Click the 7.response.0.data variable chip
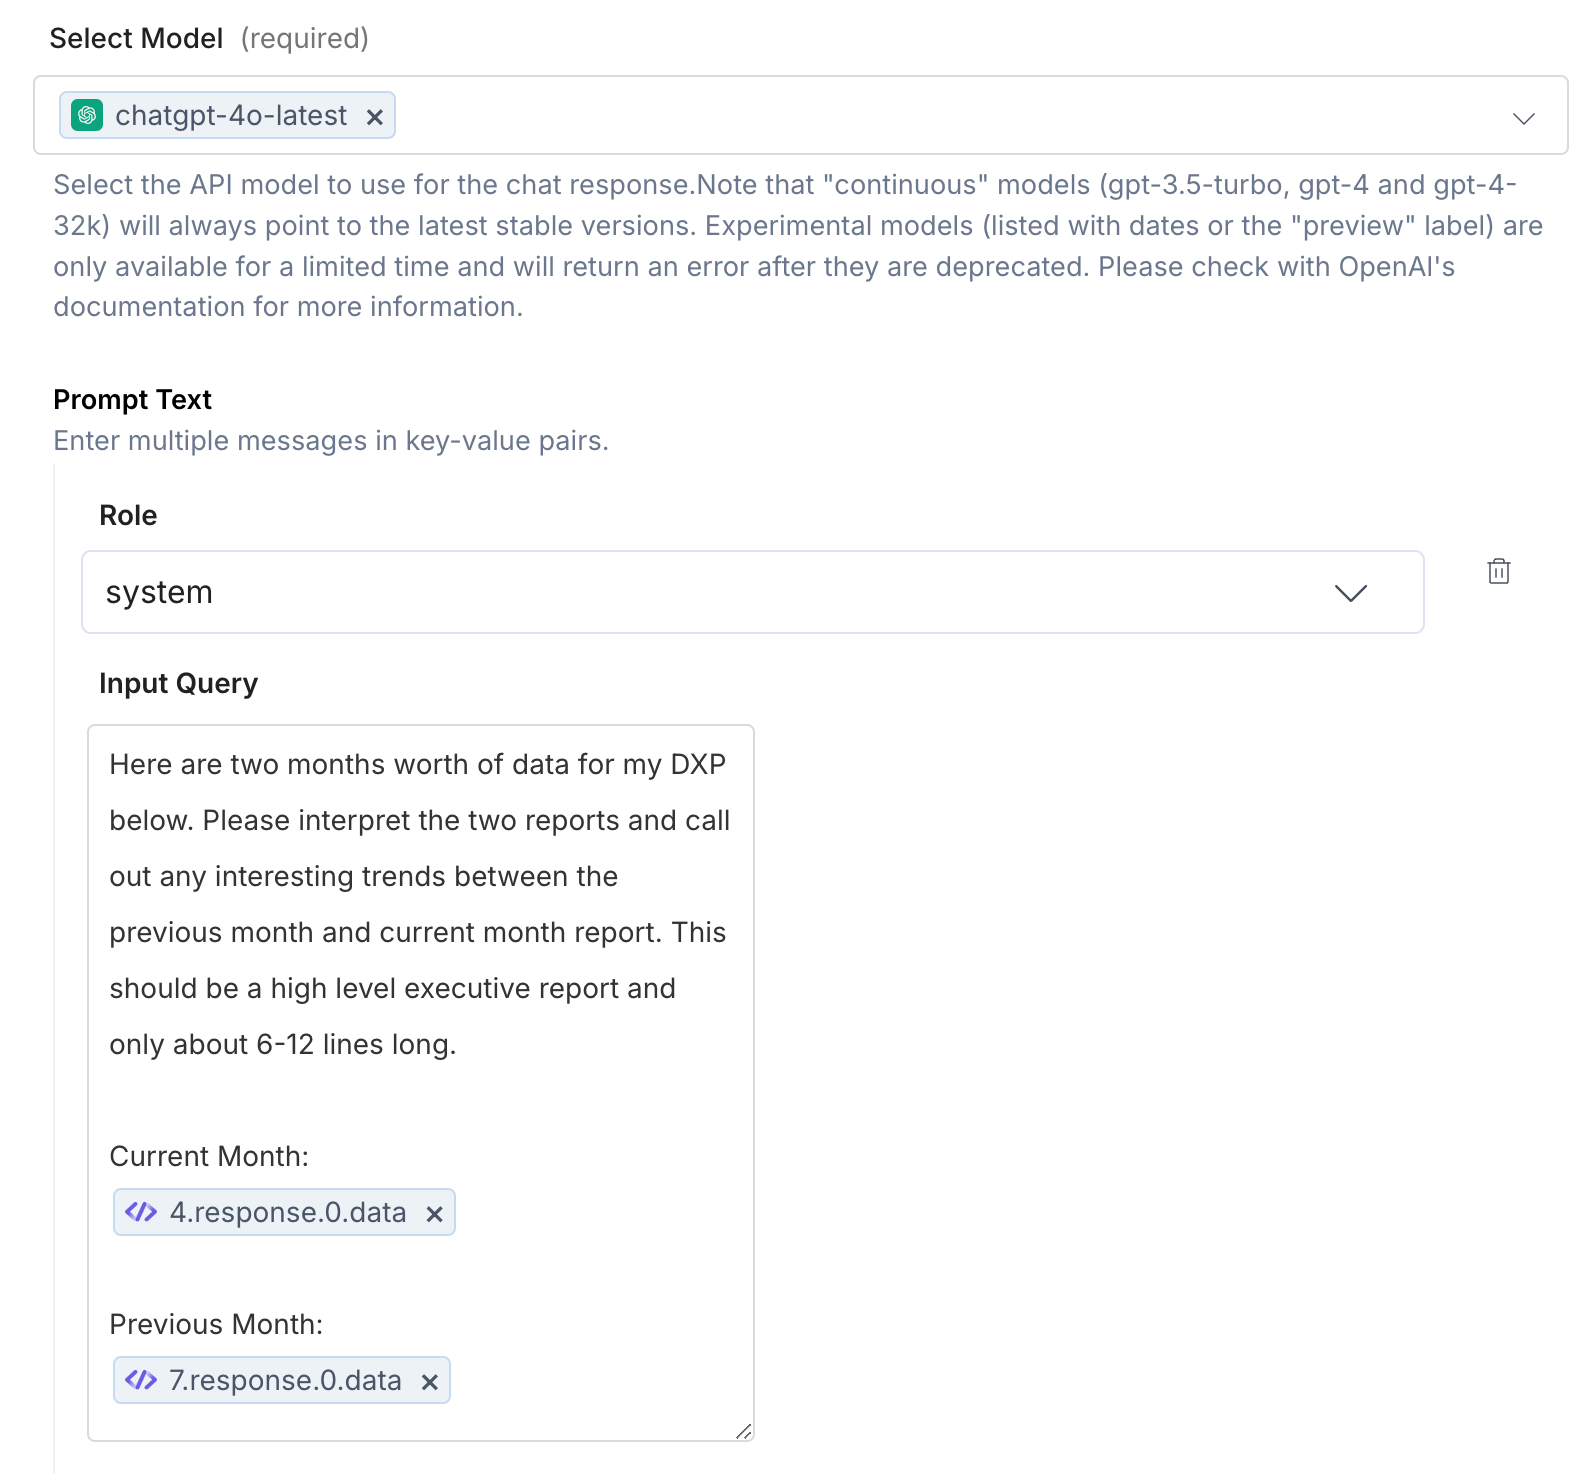 click(282, 1380)
